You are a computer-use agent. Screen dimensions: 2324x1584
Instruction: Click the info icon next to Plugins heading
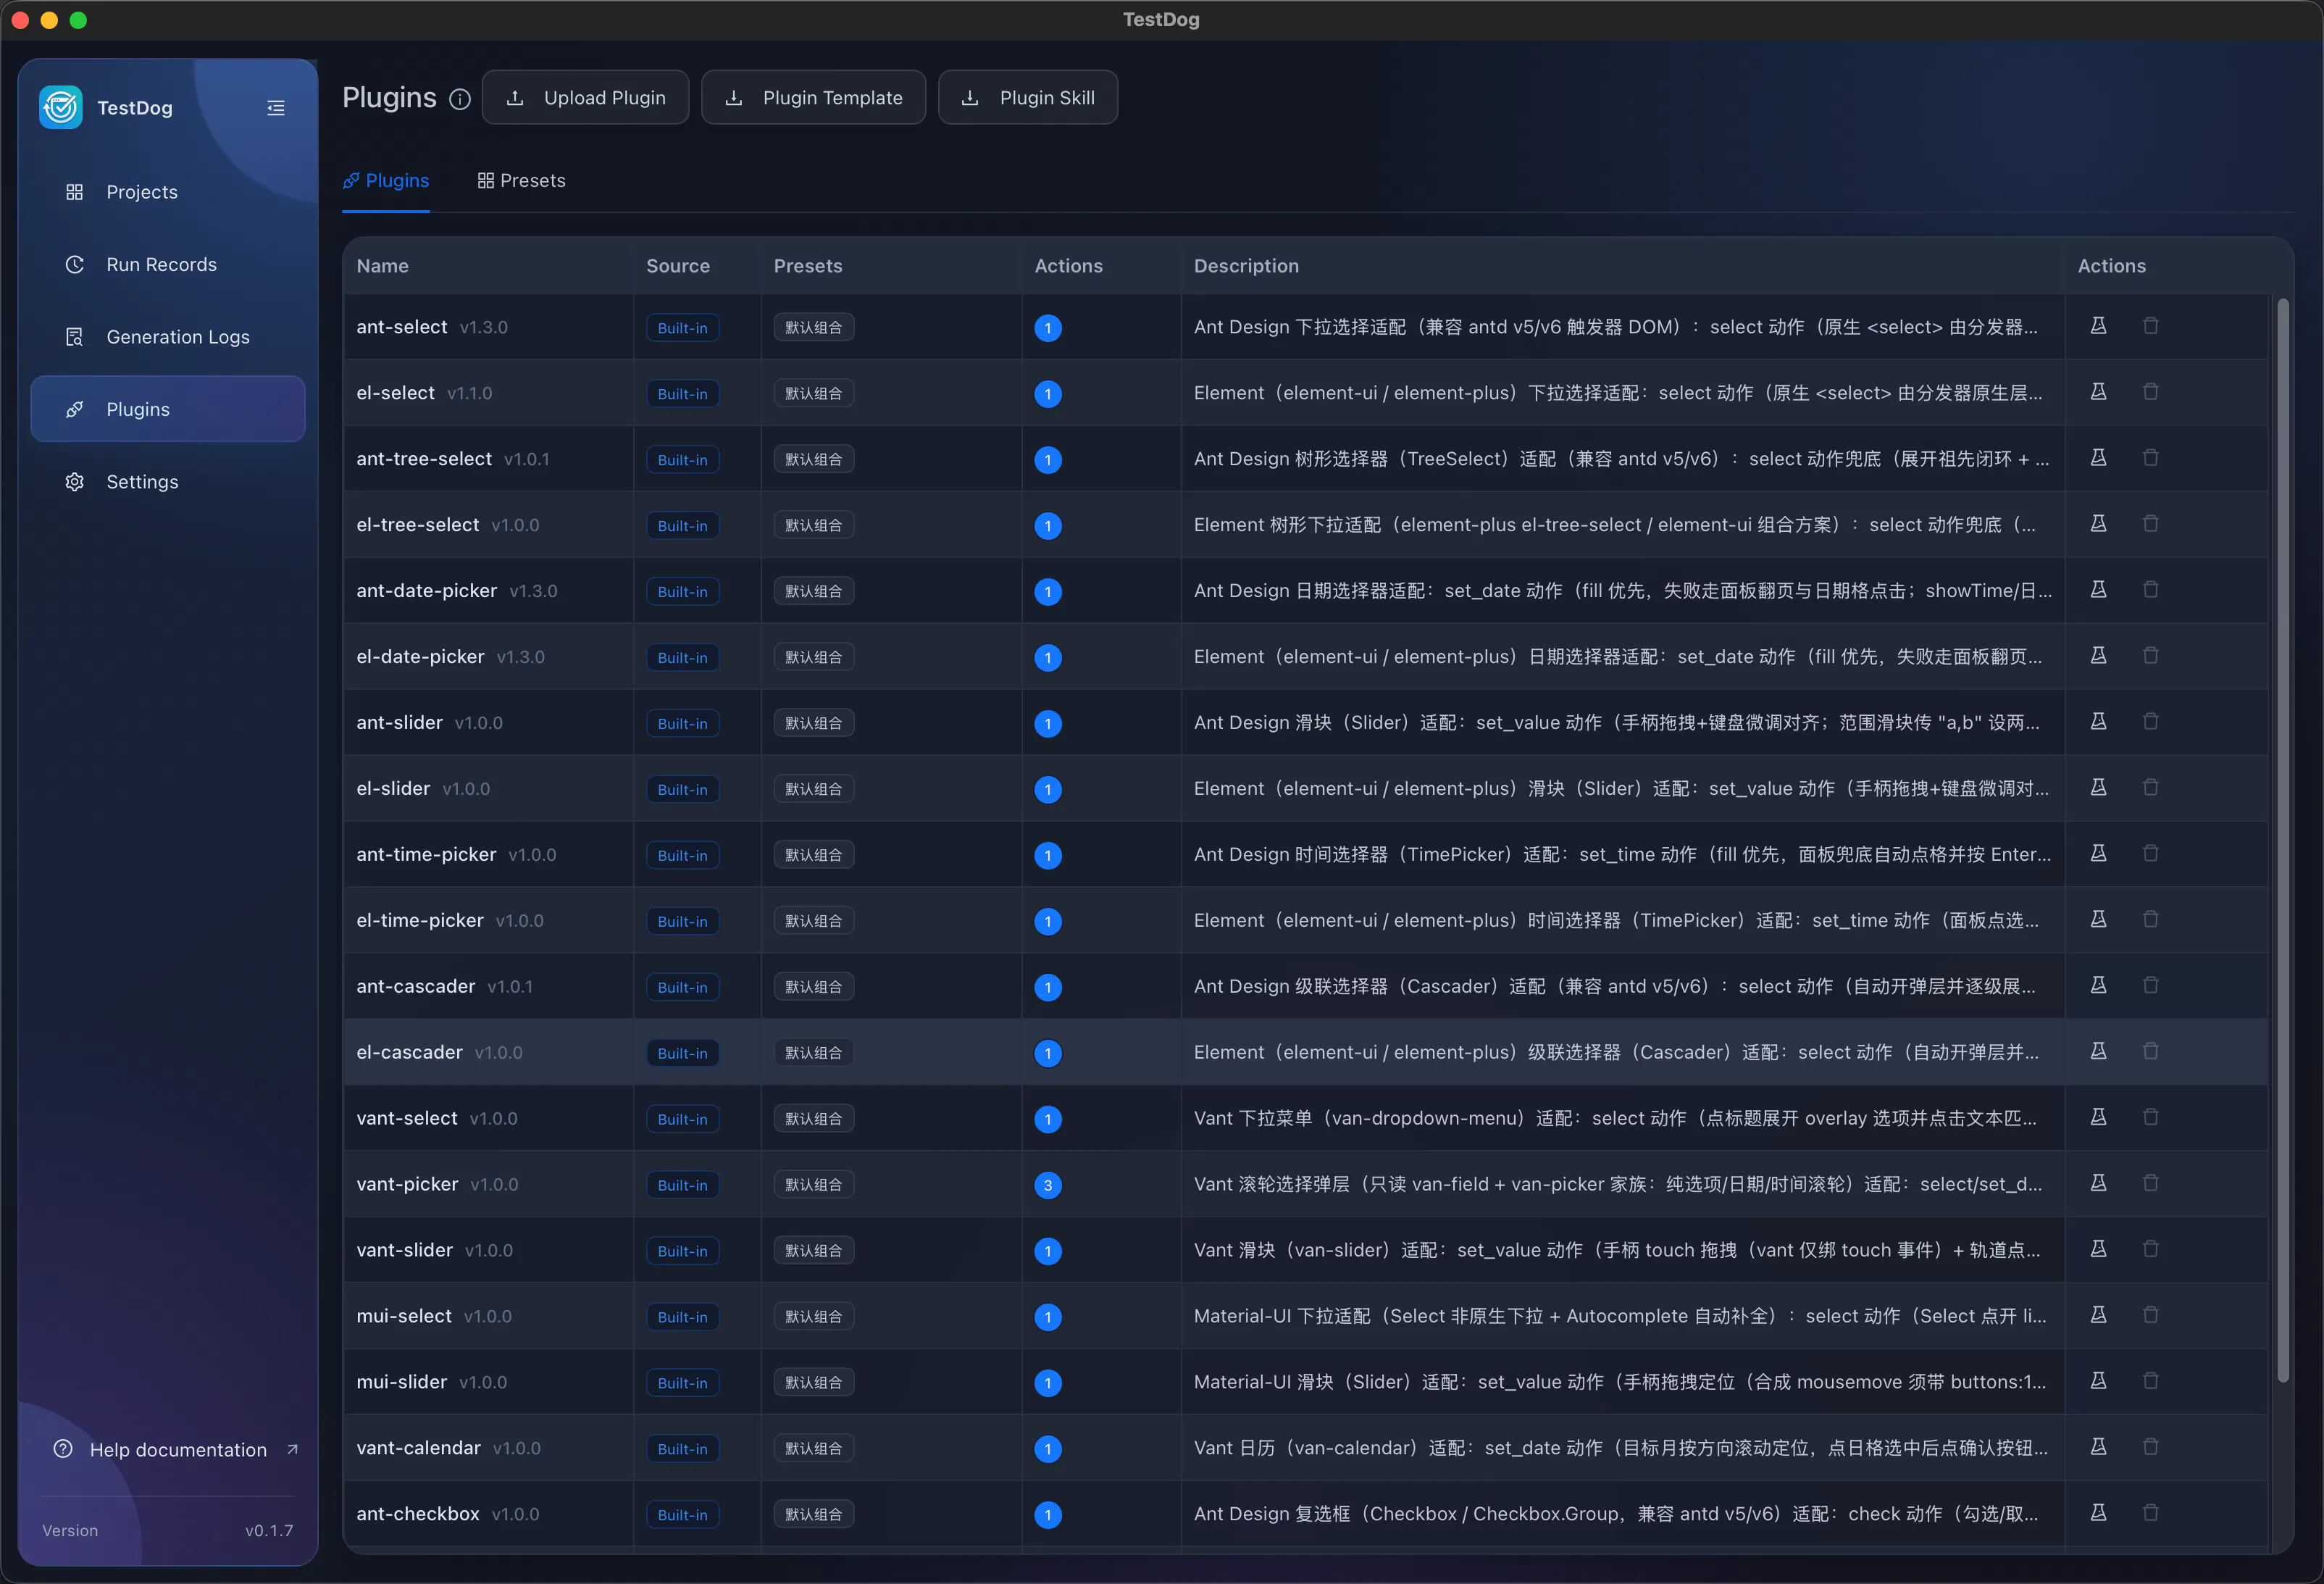click(x=459, y=99)
